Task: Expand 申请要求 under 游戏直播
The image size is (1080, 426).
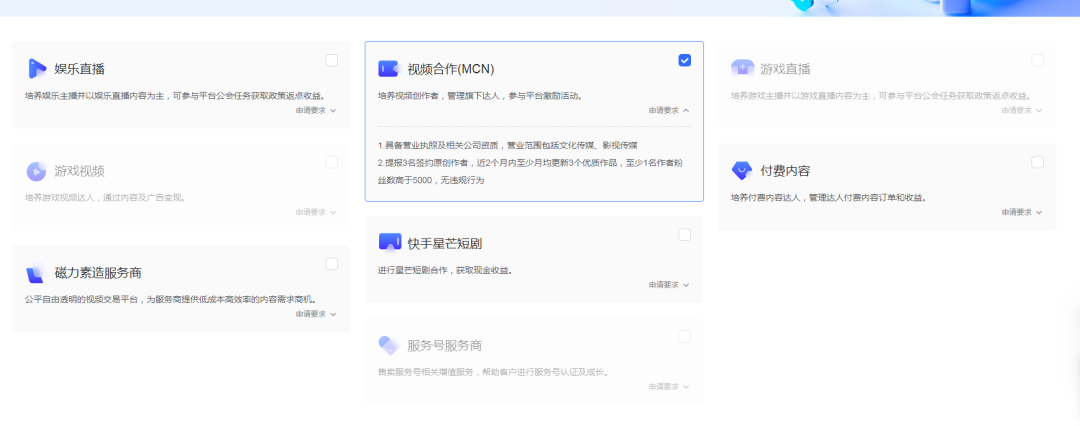Action: point(1021,110)
